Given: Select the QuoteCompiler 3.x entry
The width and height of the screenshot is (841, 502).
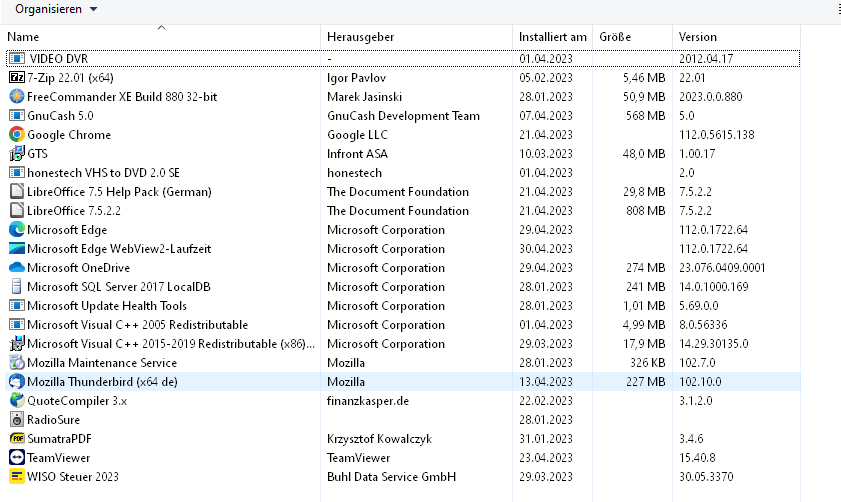Looking at the screenshot, I should [x=403, y=401].
